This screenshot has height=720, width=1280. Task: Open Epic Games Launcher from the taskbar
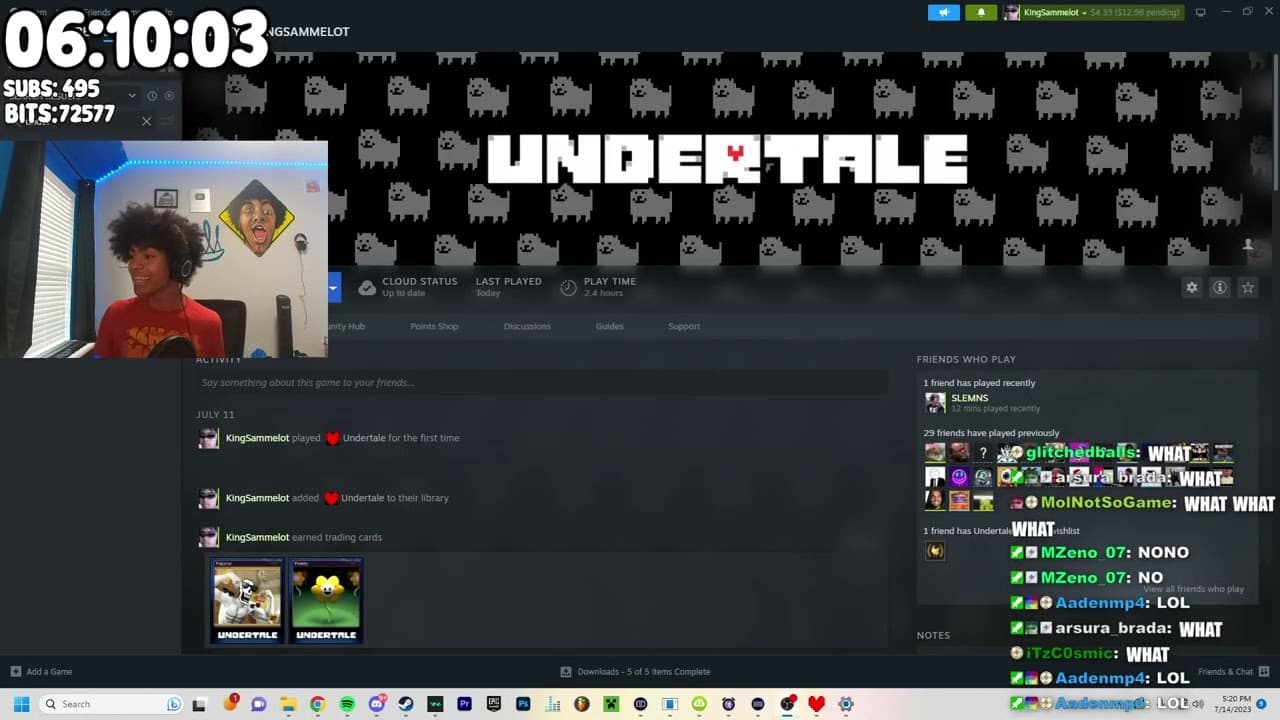coord(493,704)
